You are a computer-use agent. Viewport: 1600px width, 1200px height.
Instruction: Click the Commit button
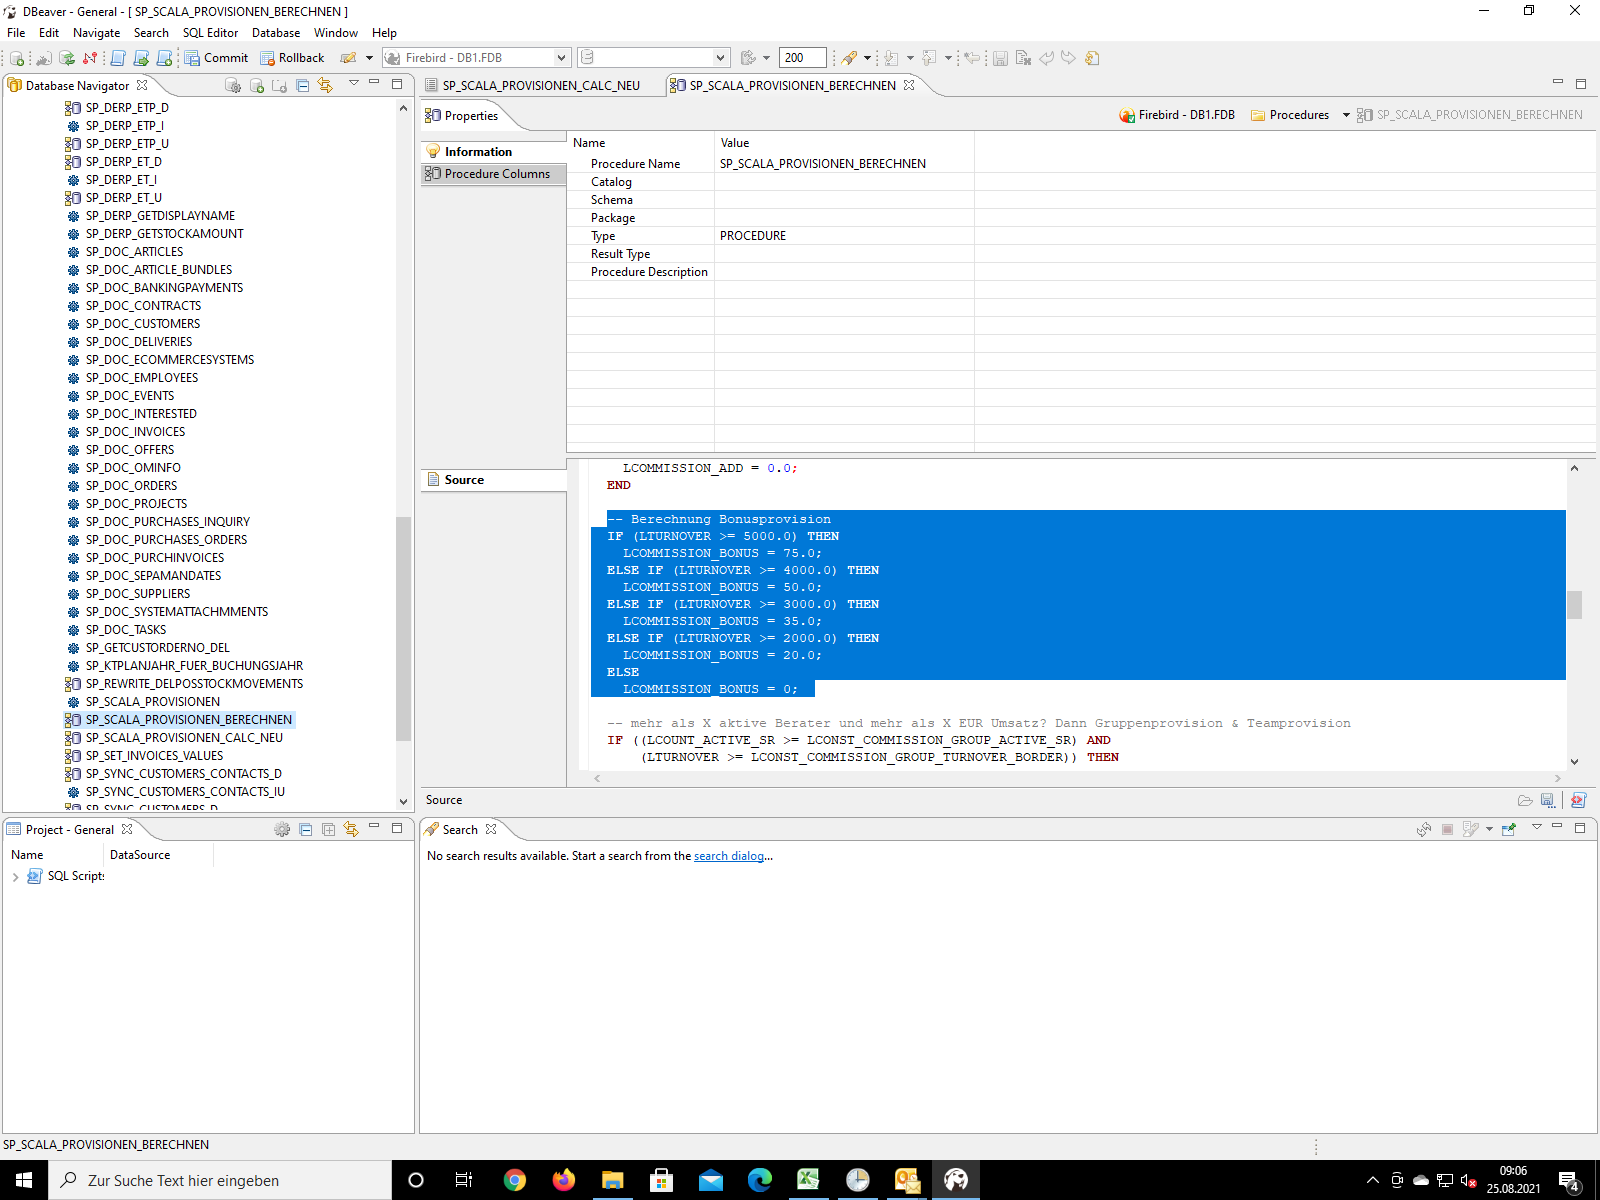(216, 58)
